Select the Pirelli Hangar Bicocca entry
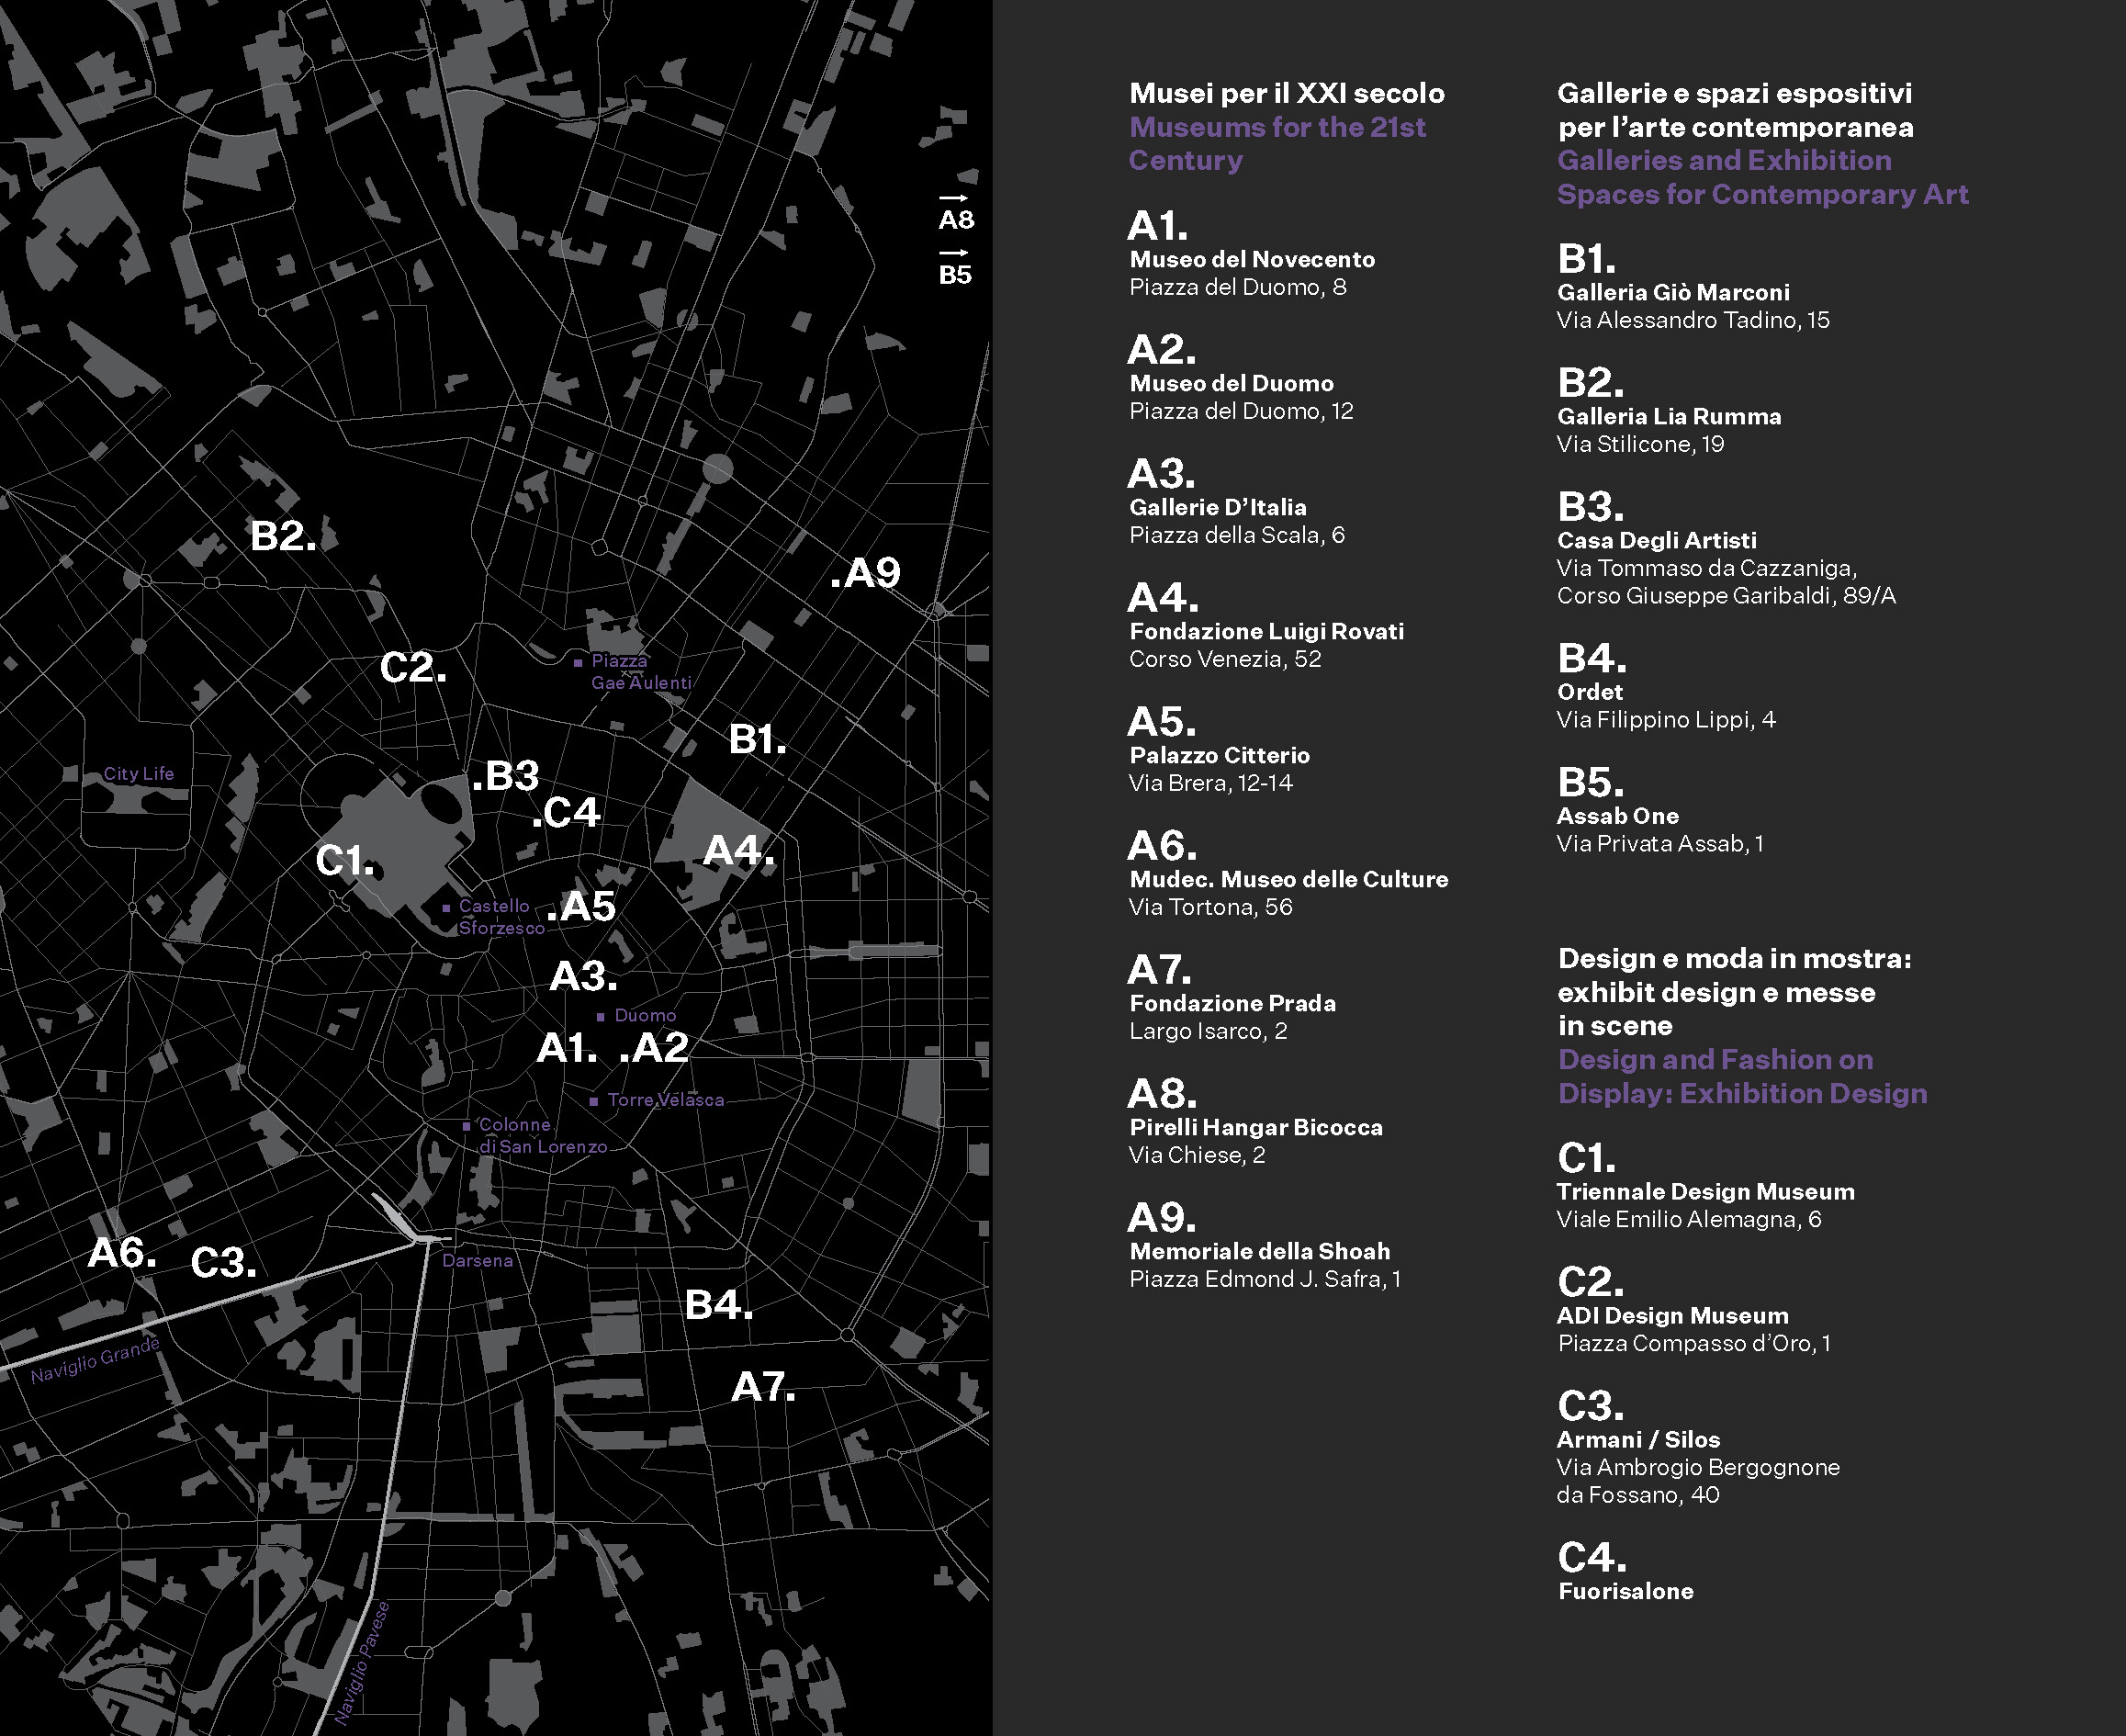 1255,1127
